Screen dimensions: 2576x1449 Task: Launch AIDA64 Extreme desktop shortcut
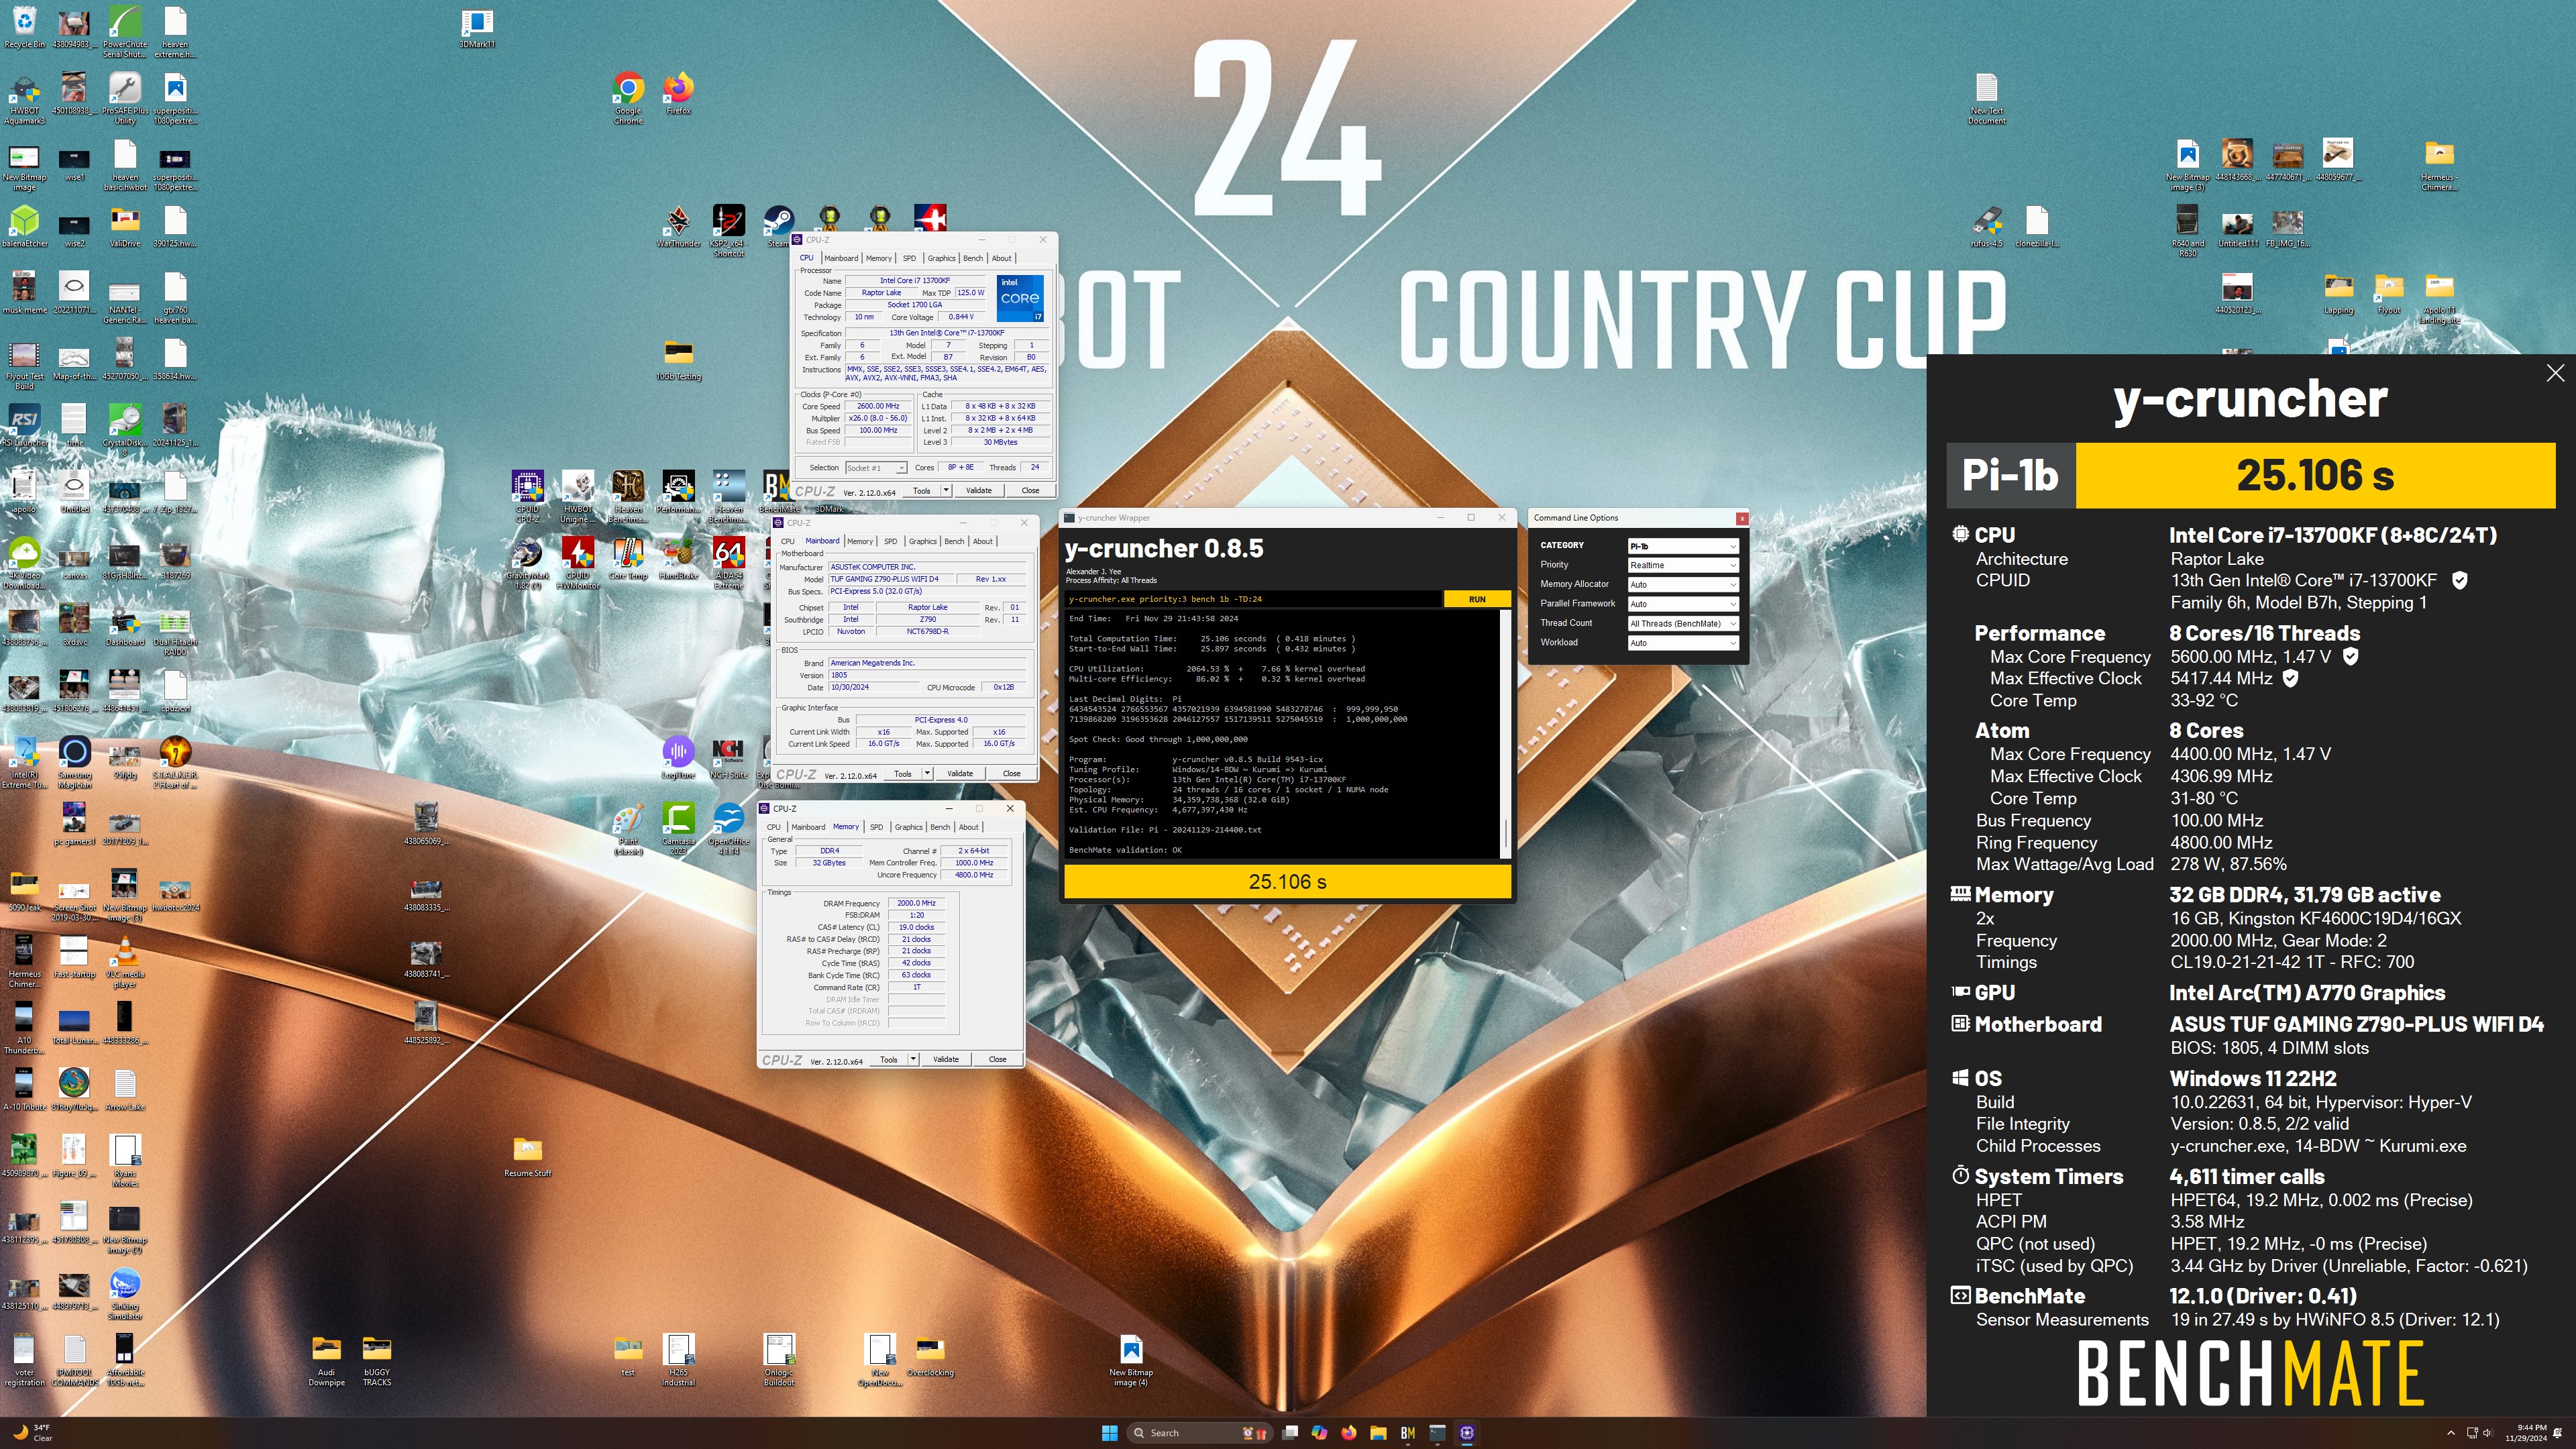coord(728,563)
